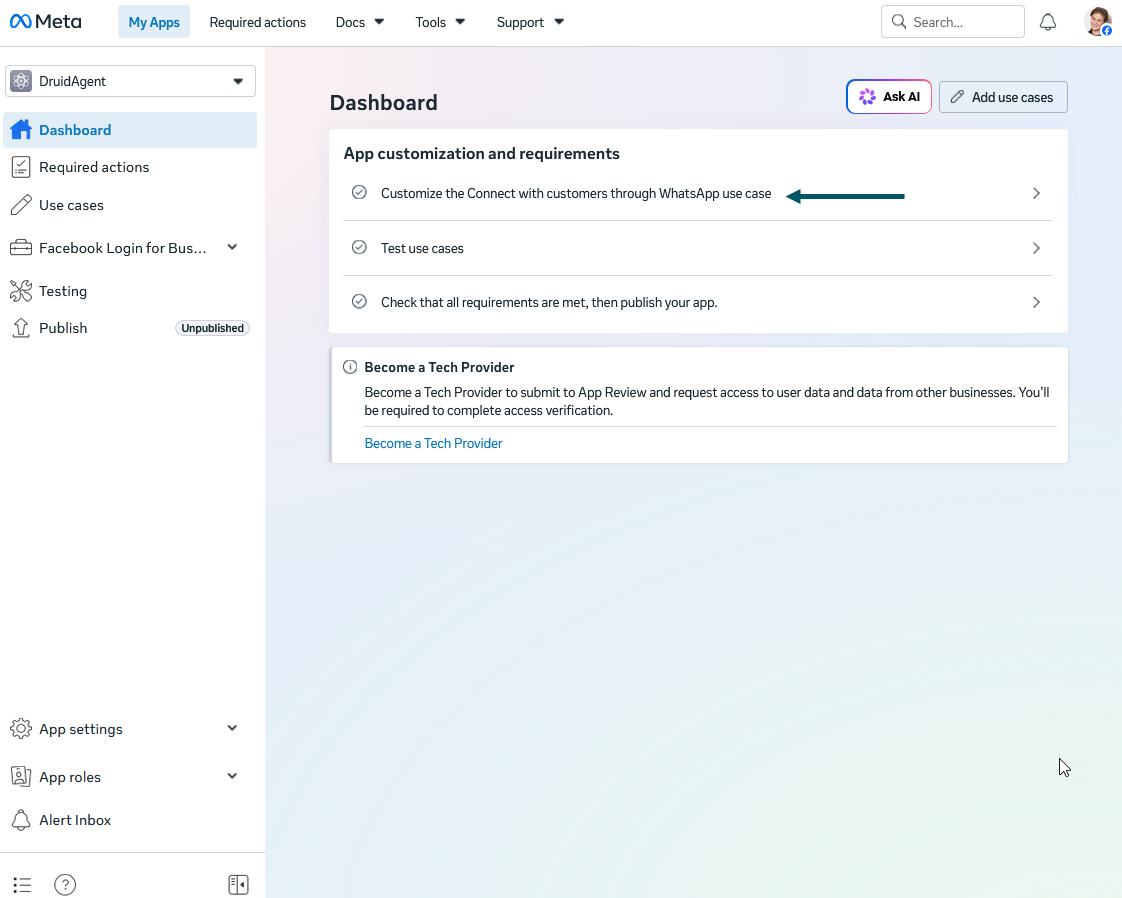Click the Ask AI button
Image resolution: width=1122 pixels, height=898 pixels.
click(x=889, y=97)
